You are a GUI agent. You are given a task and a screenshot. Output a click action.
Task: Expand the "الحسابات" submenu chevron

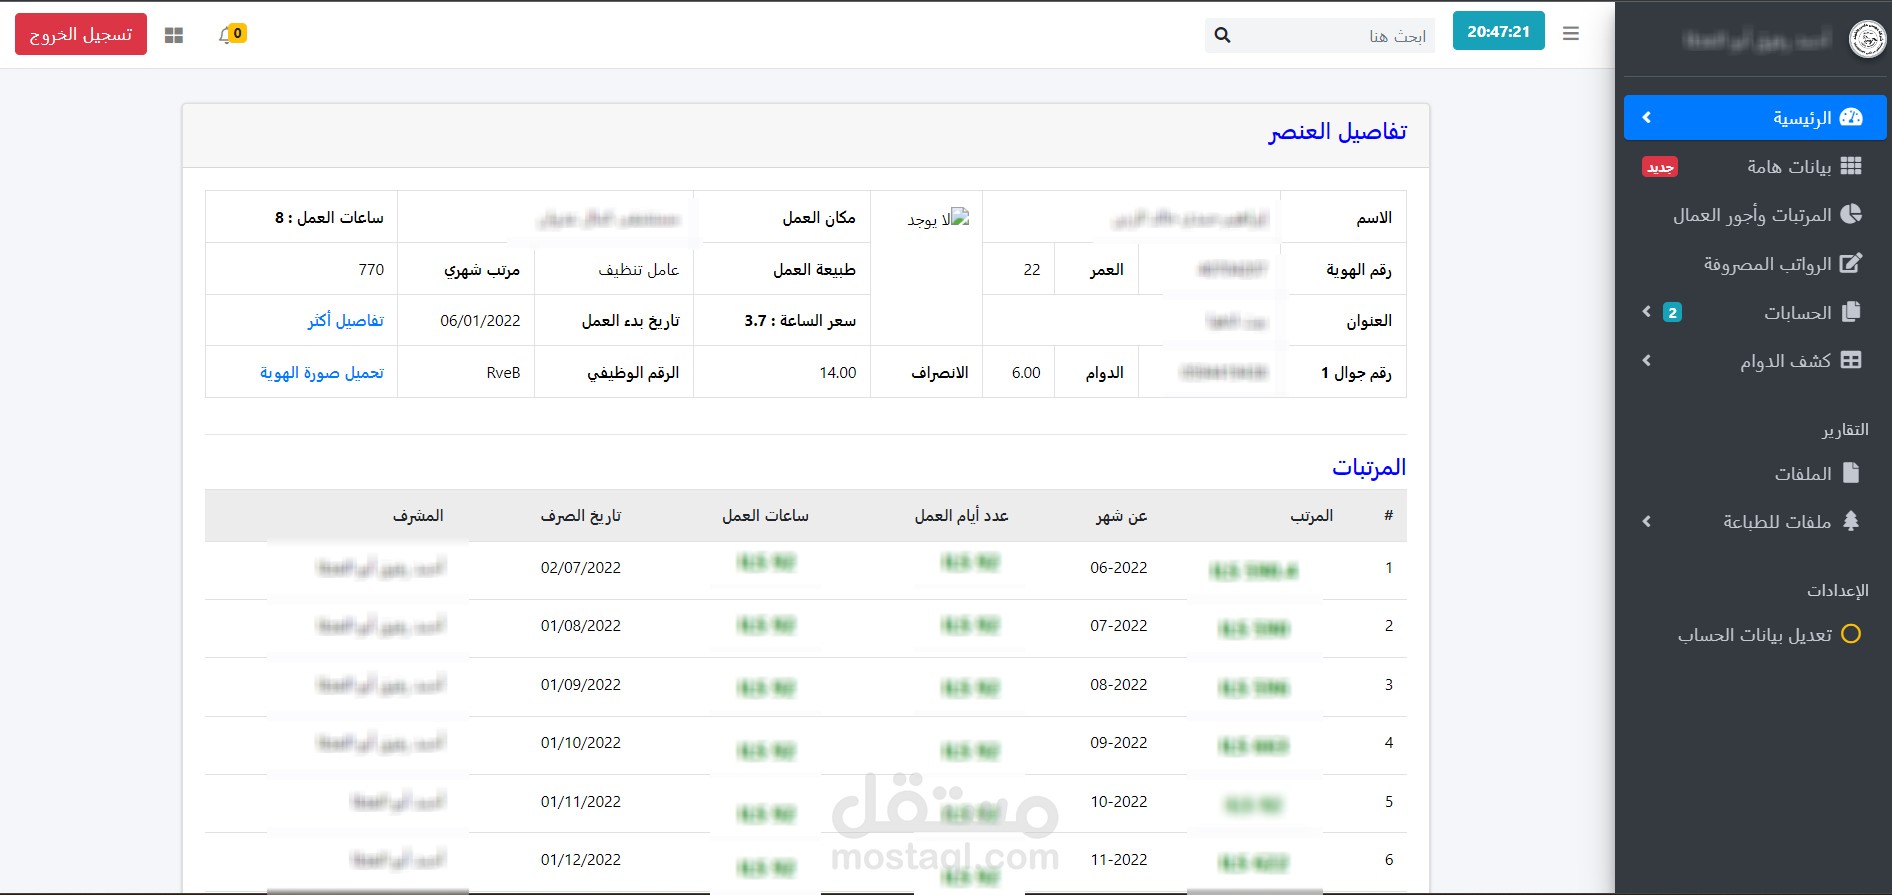(x=1646, y=312)
